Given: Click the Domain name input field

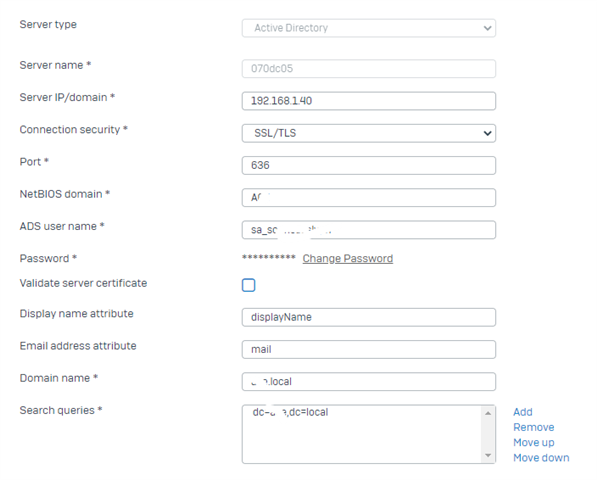Looking at the screenshot, I should pos(369,381).
